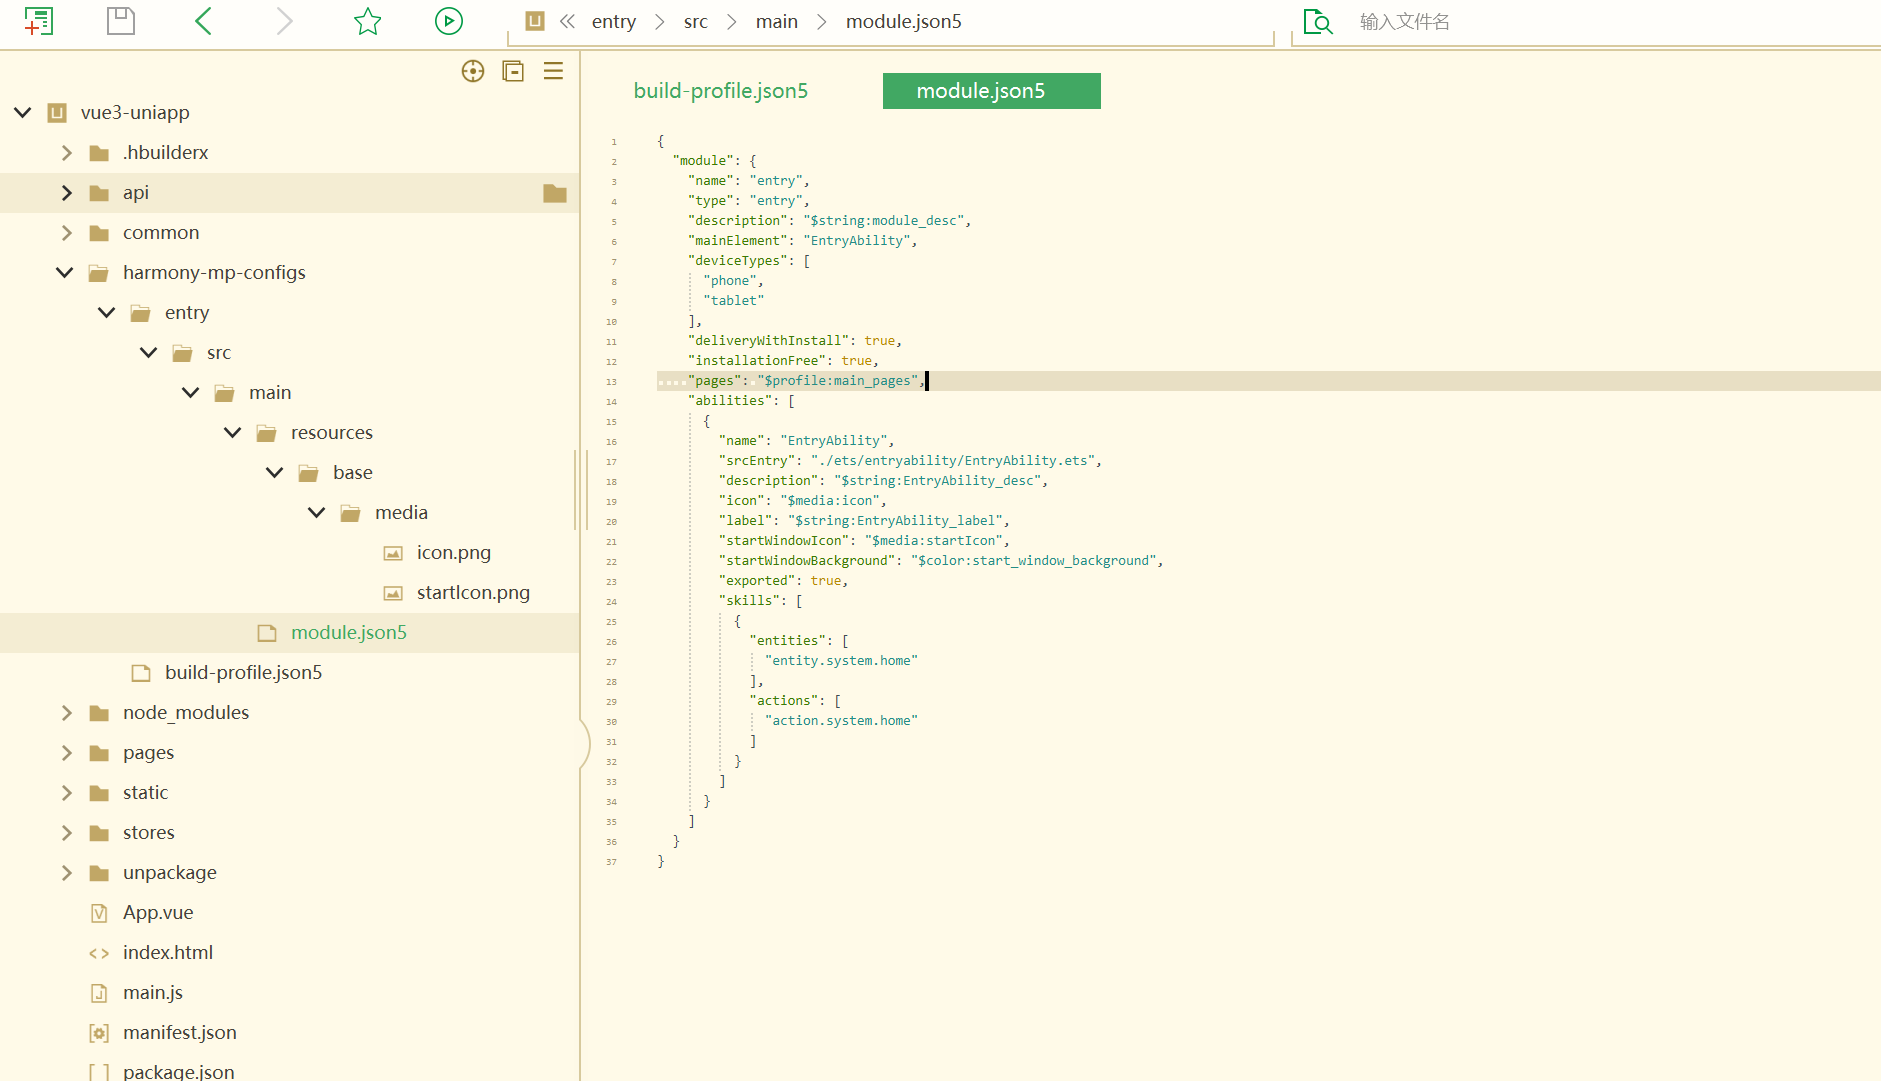1881x1081 pixels.
Task: Click the locate current file target icon
Action: click(473, 71)
